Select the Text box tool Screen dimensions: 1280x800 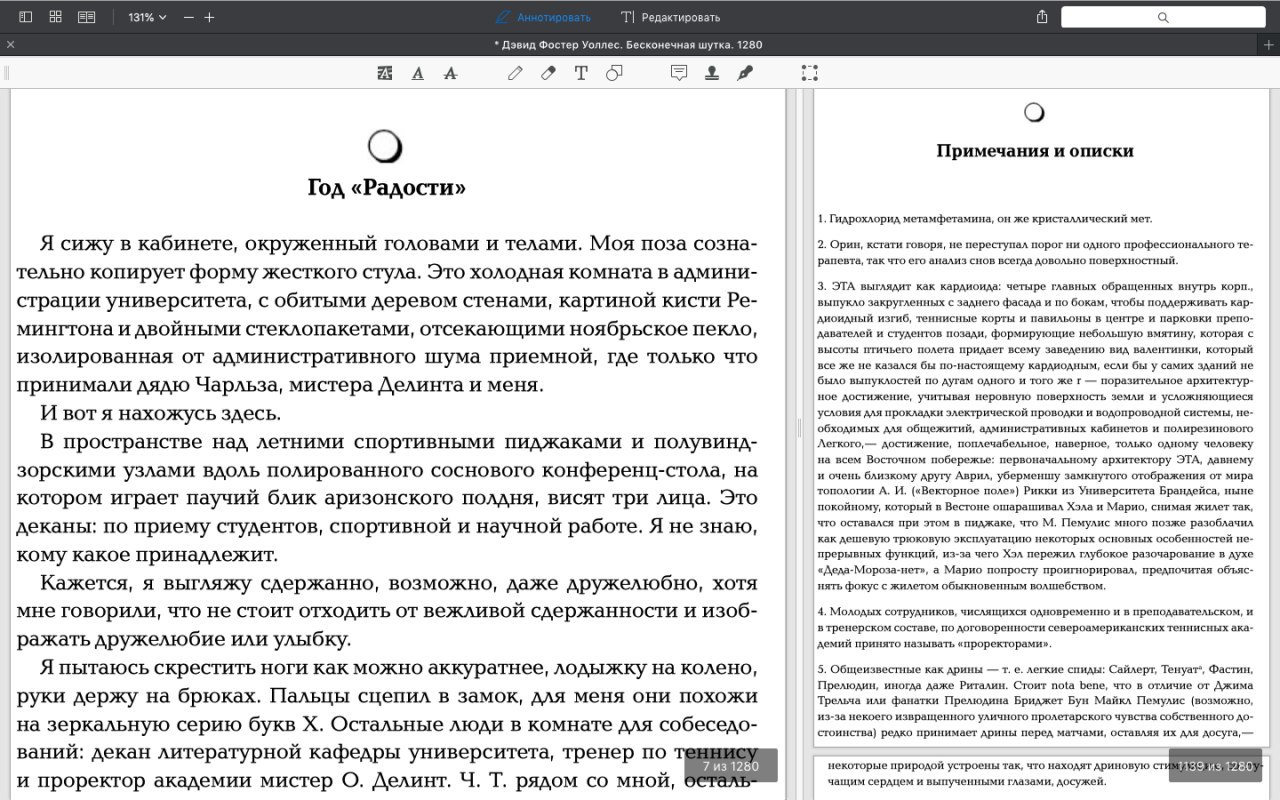(580, 73)
